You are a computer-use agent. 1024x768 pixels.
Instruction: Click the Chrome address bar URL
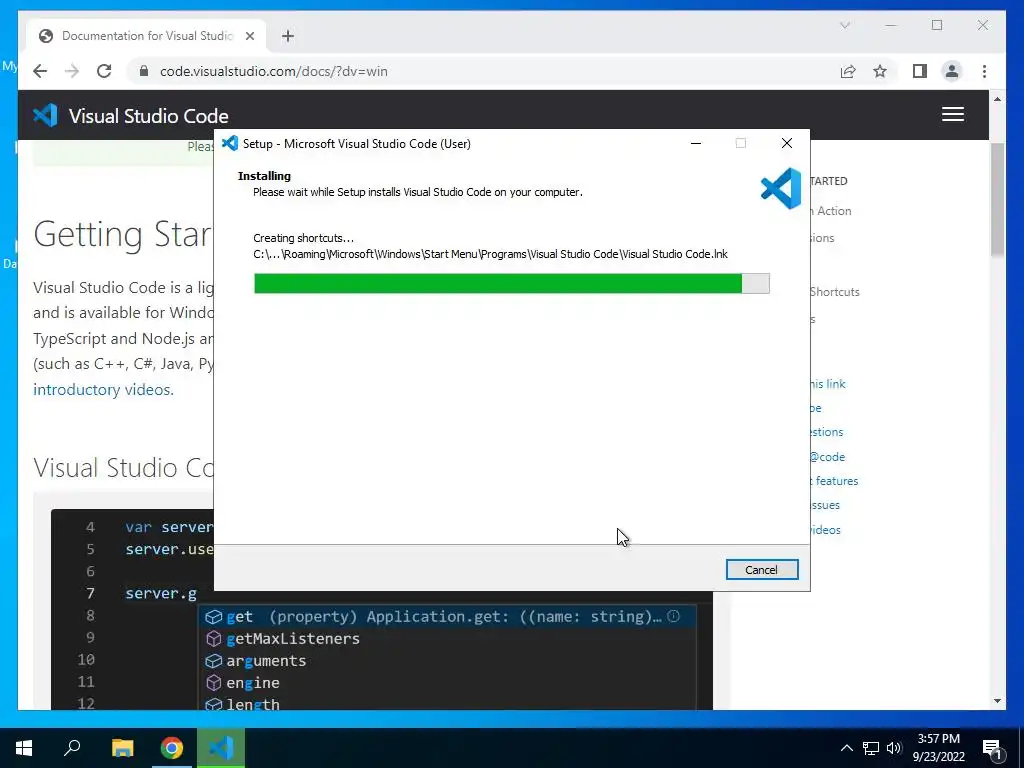click(x=274, y=71)
